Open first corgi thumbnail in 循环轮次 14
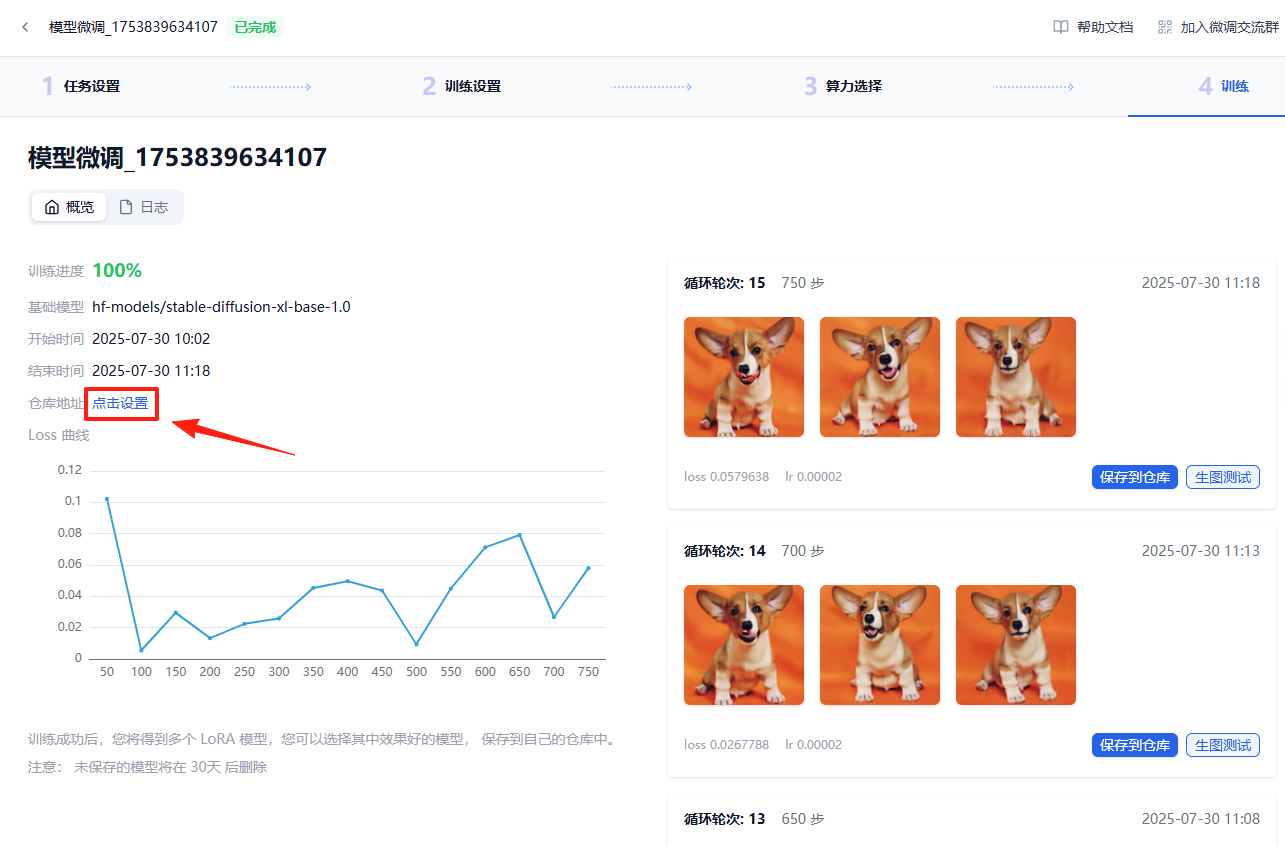Image resolution: width=1285 pixels, height=846 pixels. (744, 645)
